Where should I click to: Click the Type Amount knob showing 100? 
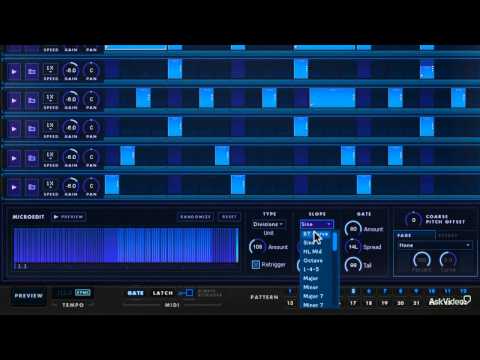[x=257, y=247]
